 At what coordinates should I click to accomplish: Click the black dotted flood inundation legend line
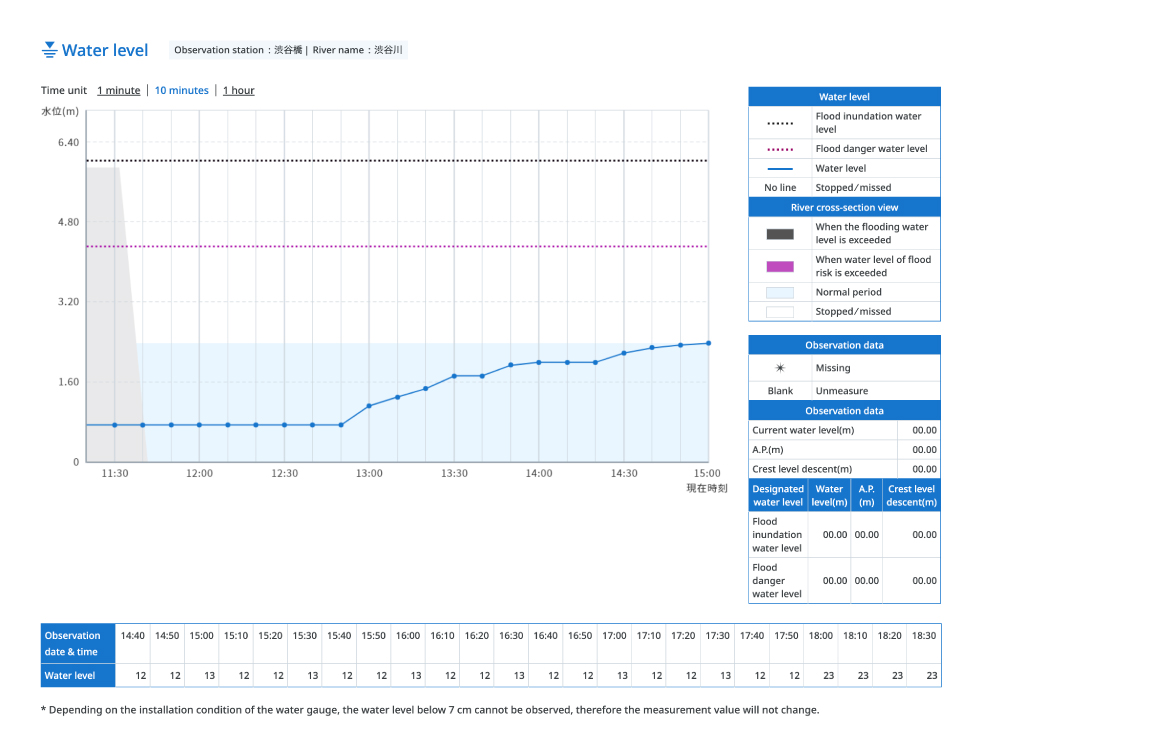[780, 123]
